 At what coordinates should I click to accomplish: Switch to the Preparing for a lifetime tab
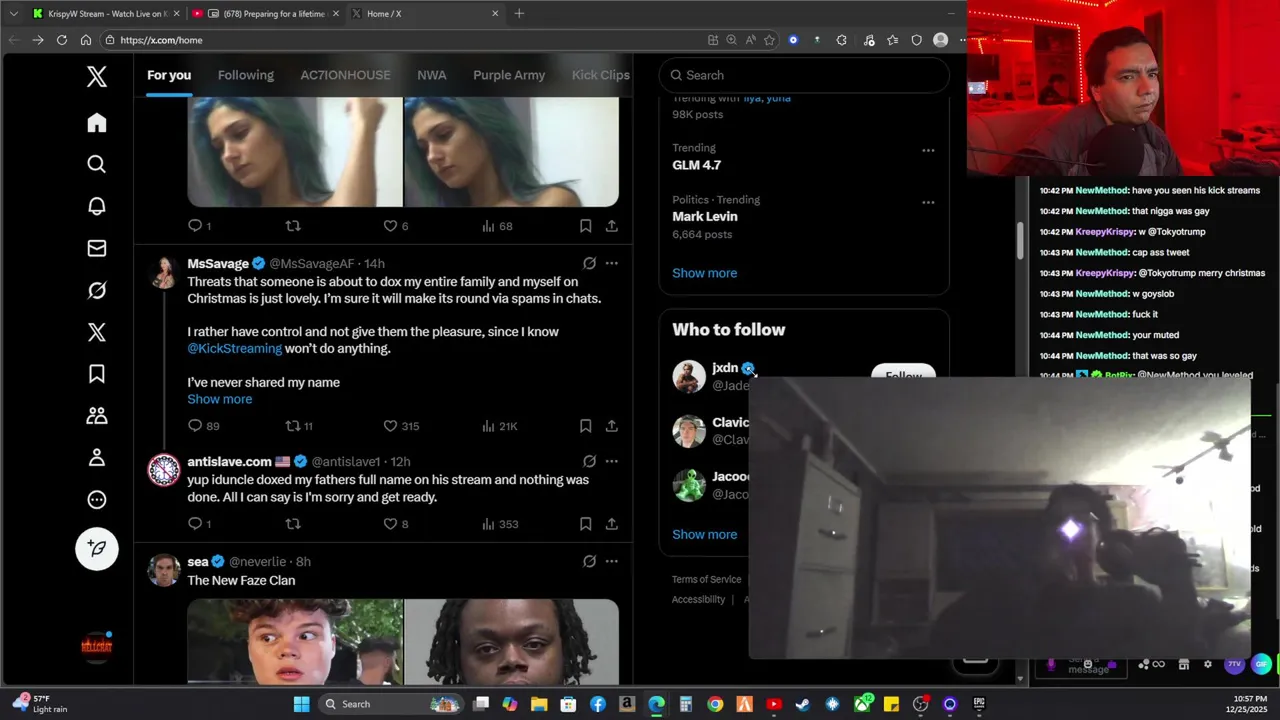point(264,14)
